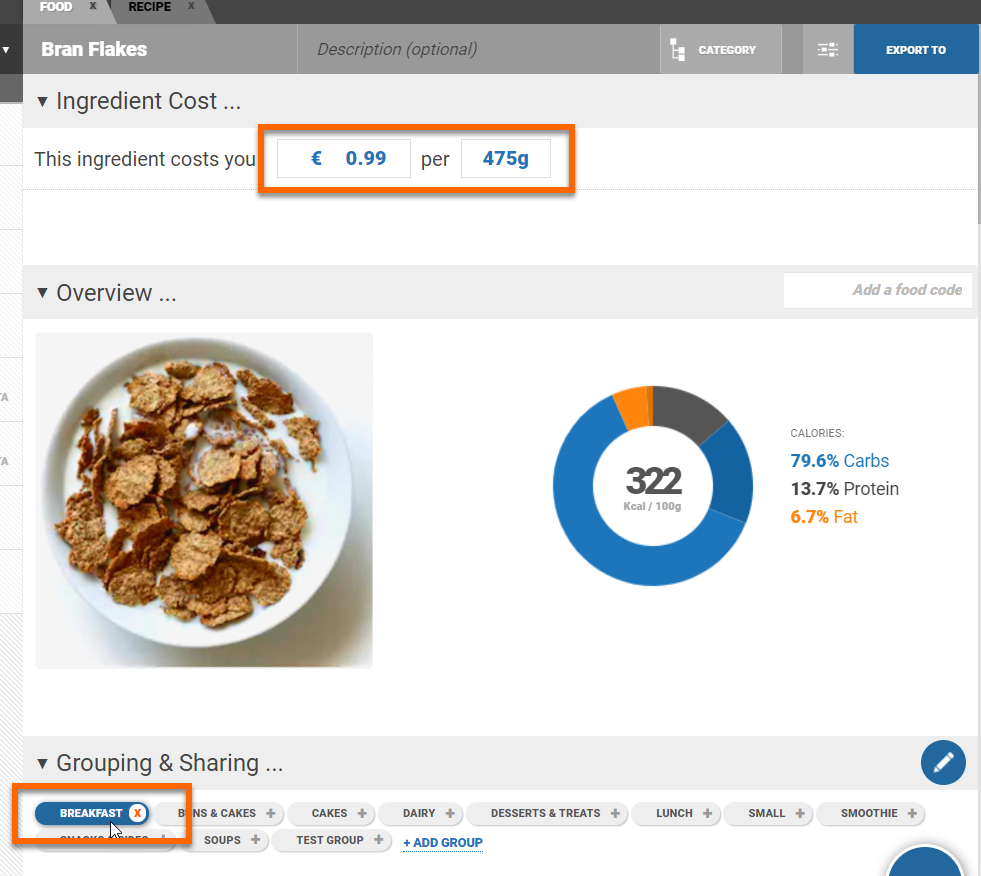Open the pencil edit icon in Grouping & Sharing
This screenshot has height=876, width=981.
[x=942, y=762]
